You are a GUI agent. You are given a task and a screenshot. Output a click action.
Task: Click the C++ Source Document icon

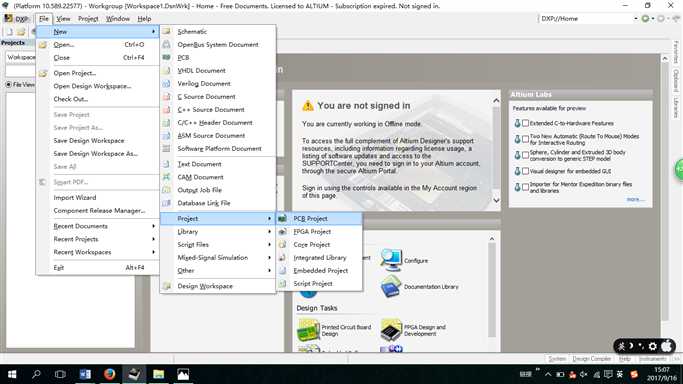pos(166,110)
